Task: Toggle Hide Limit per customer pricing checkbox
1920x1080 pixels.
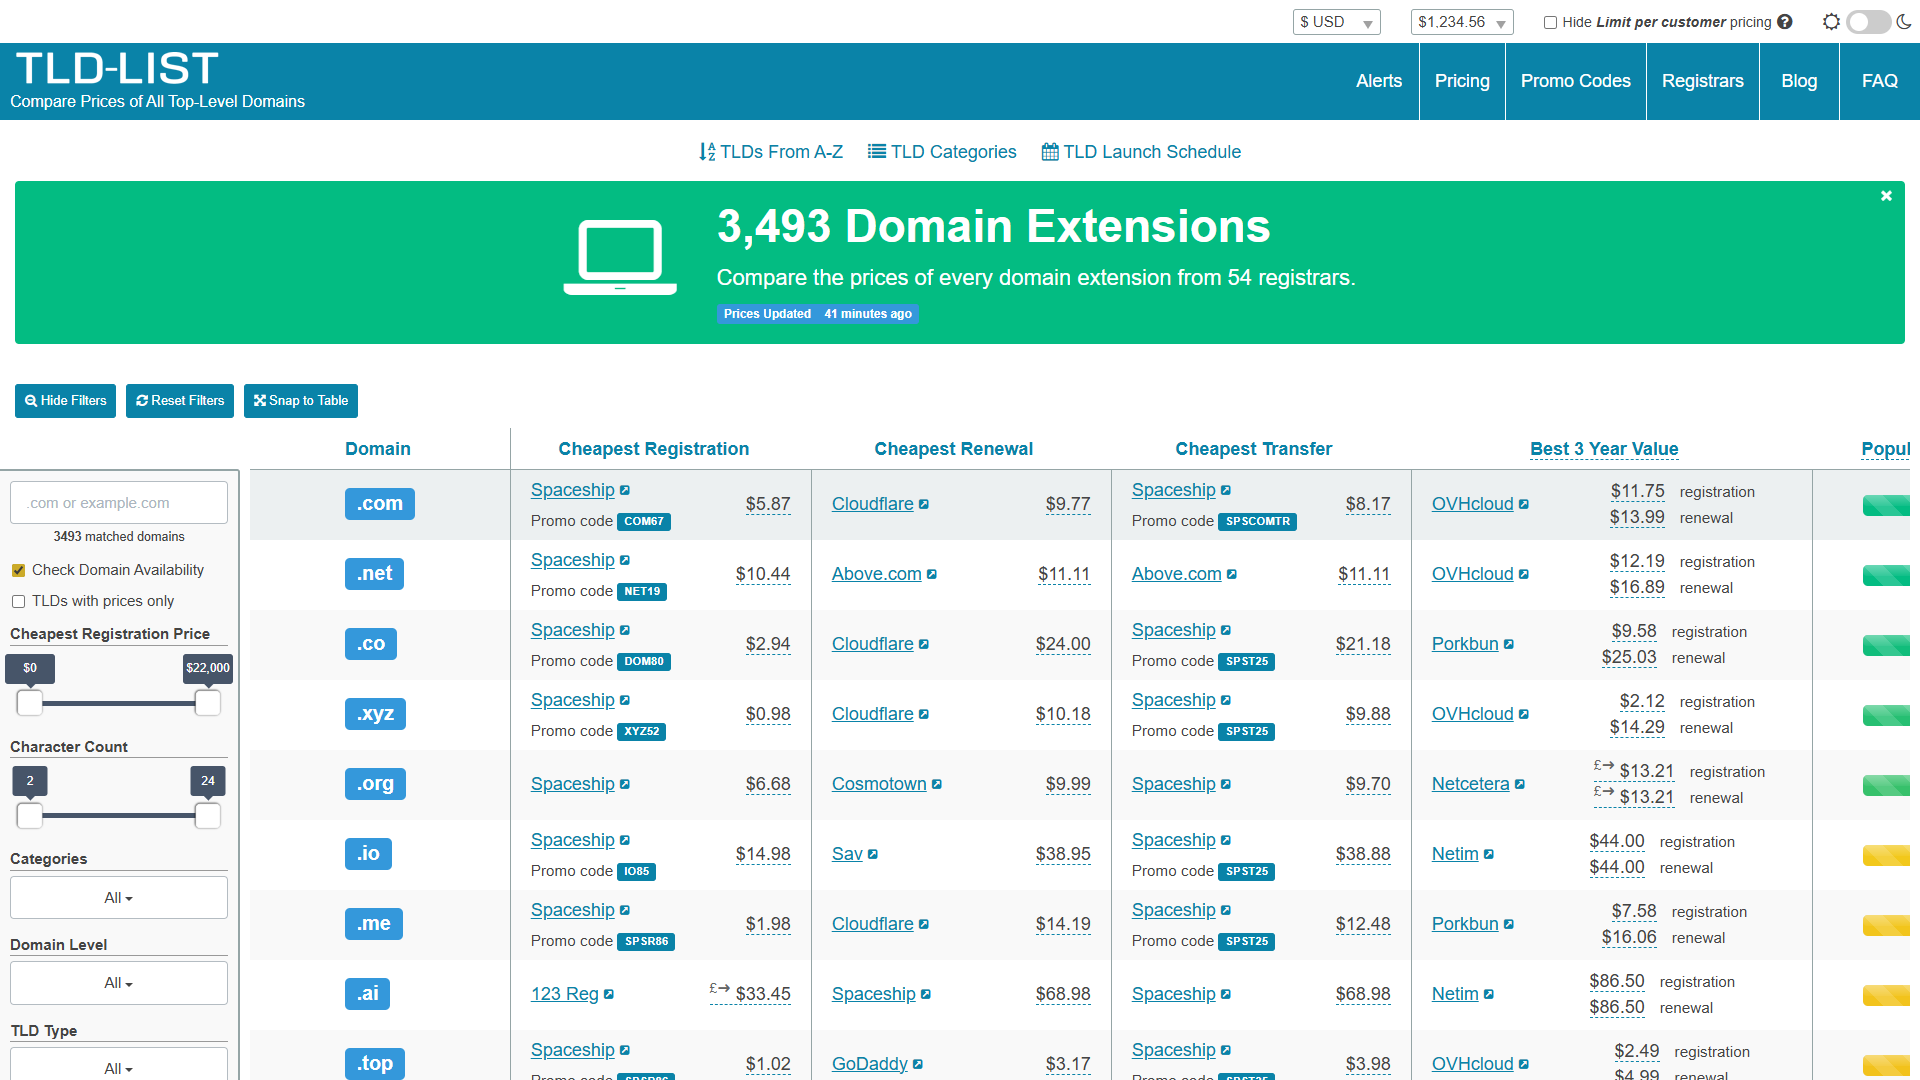Action: [1550, 22]
